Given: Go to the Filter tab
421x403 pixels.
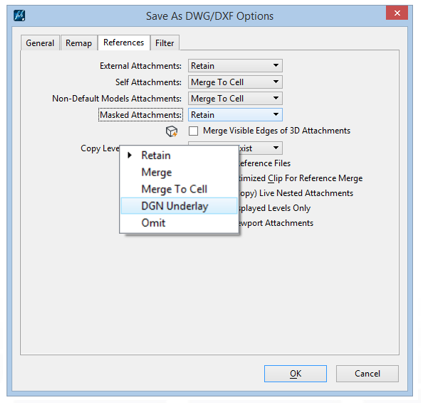Looking at the screenshot, I should [x=165, y=43].
